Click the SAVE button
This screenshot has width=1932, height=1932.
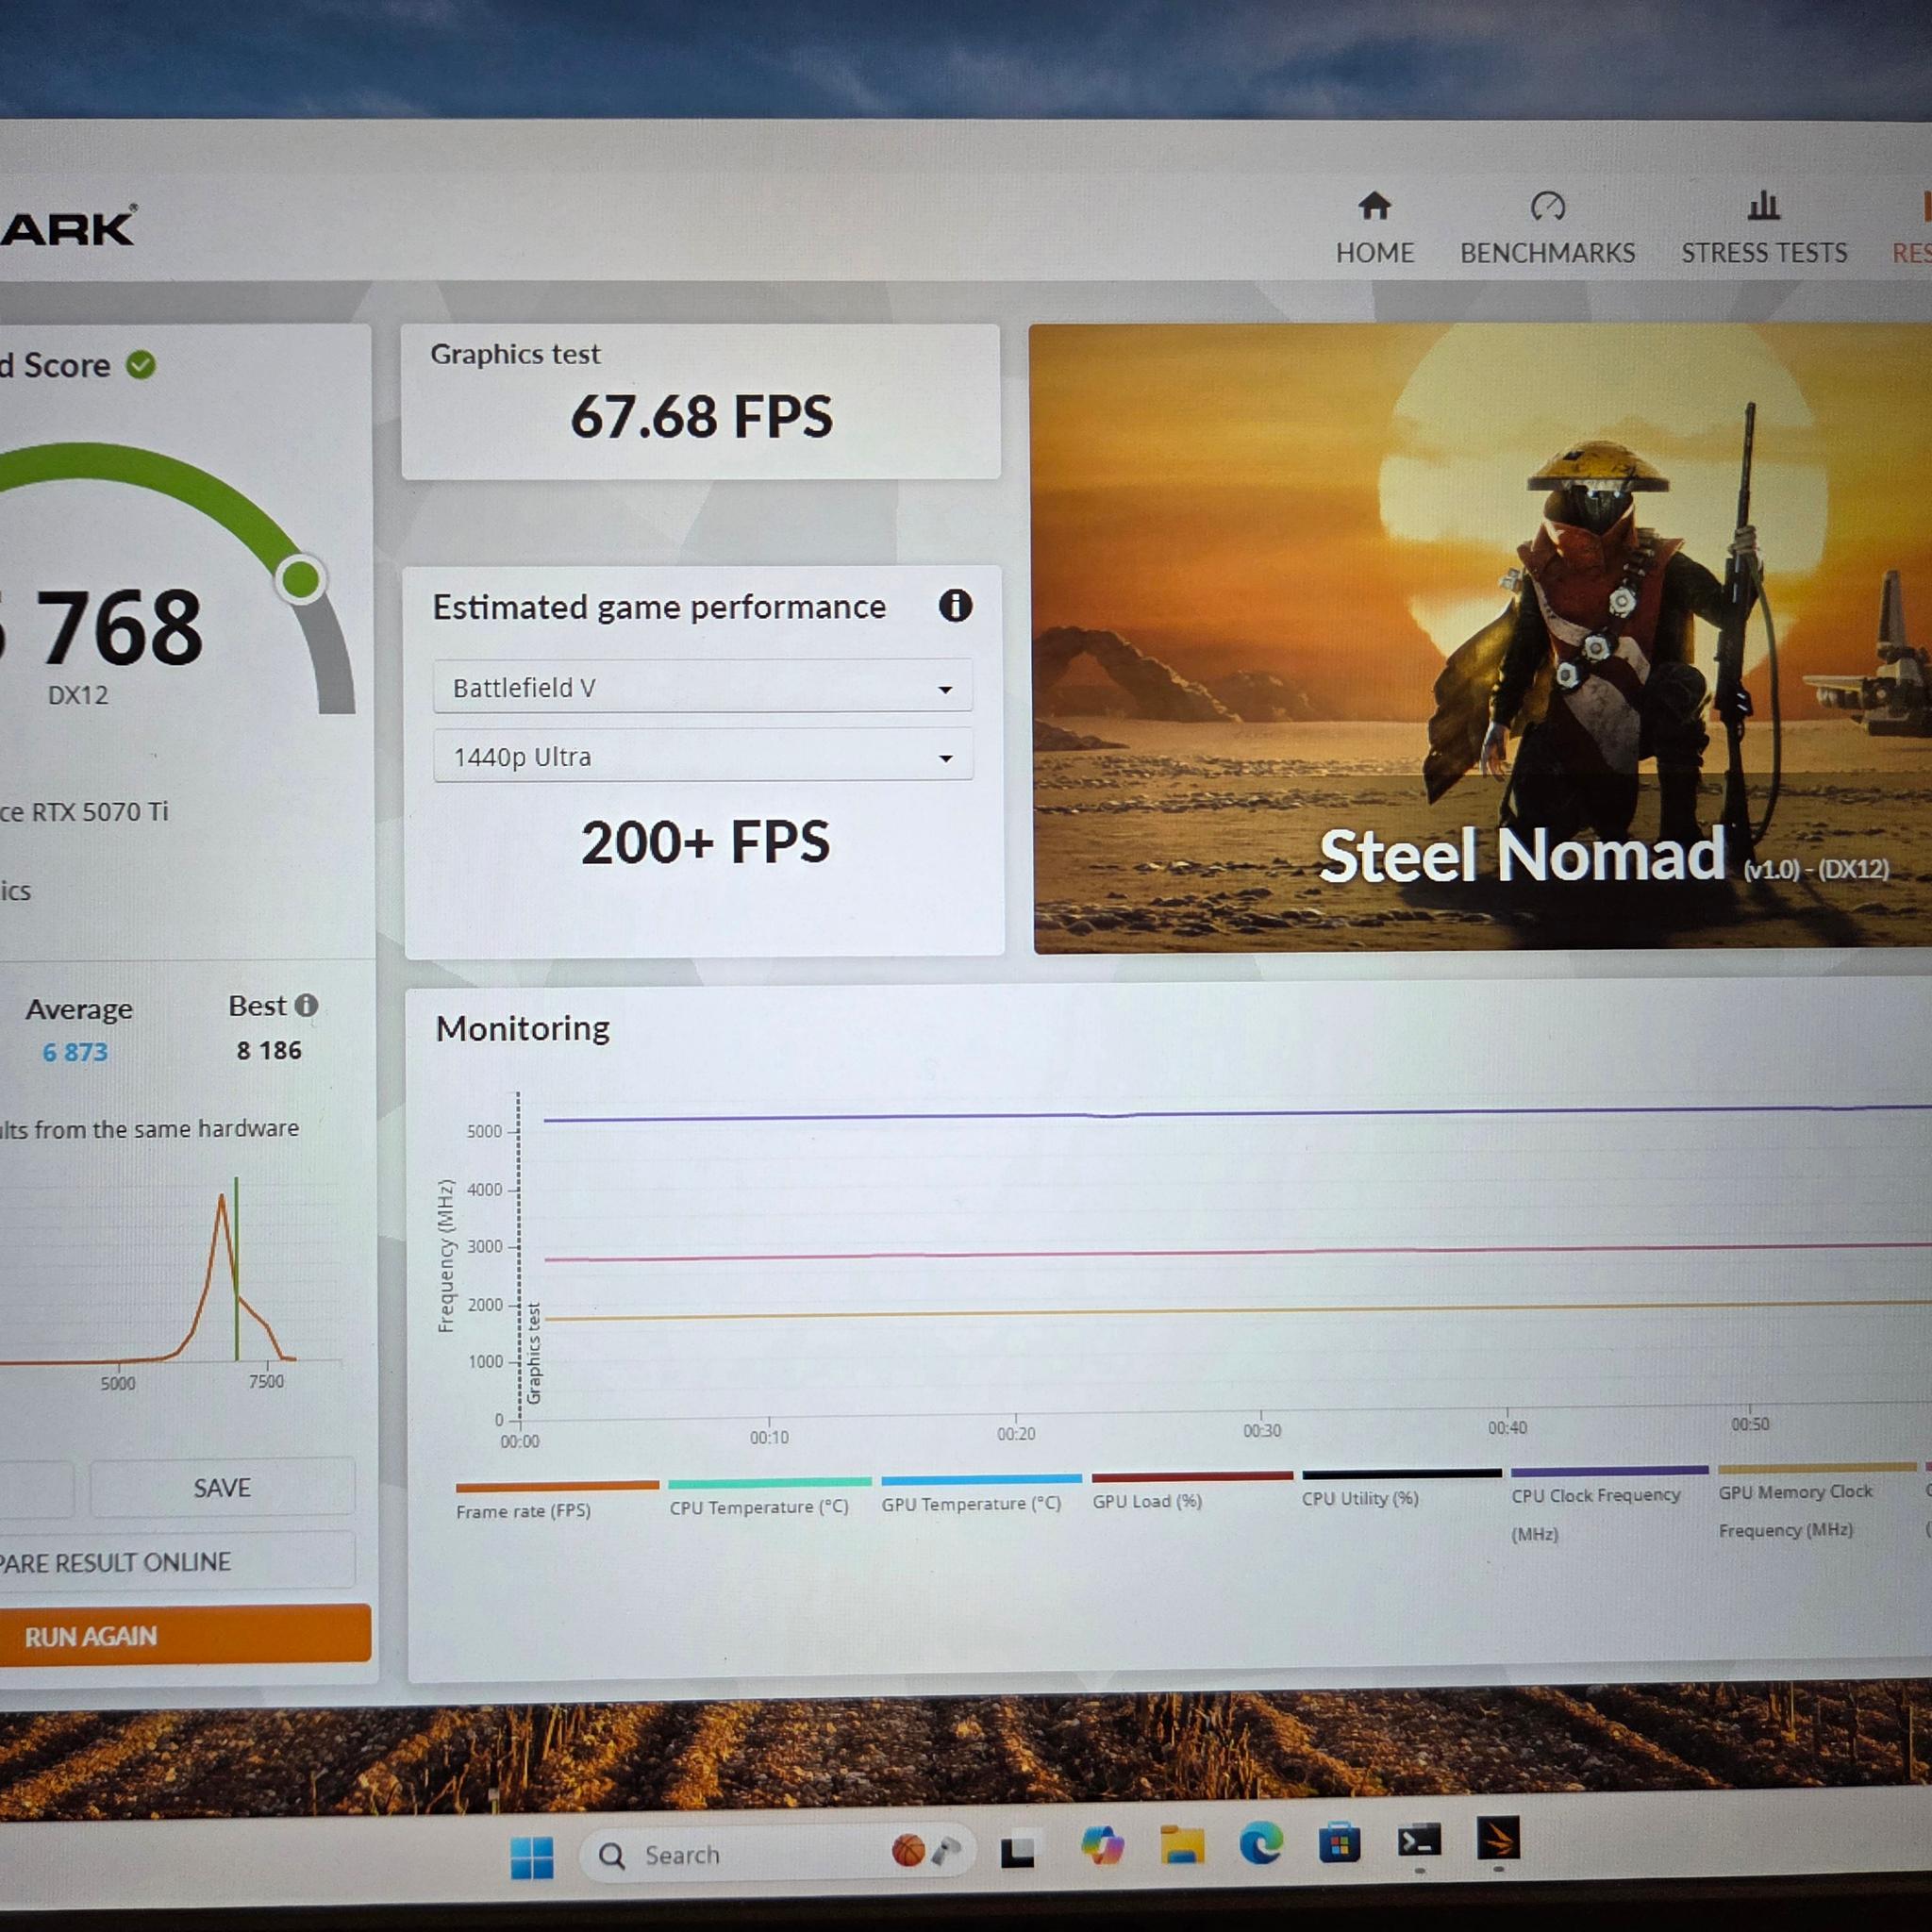(222, 1488)
